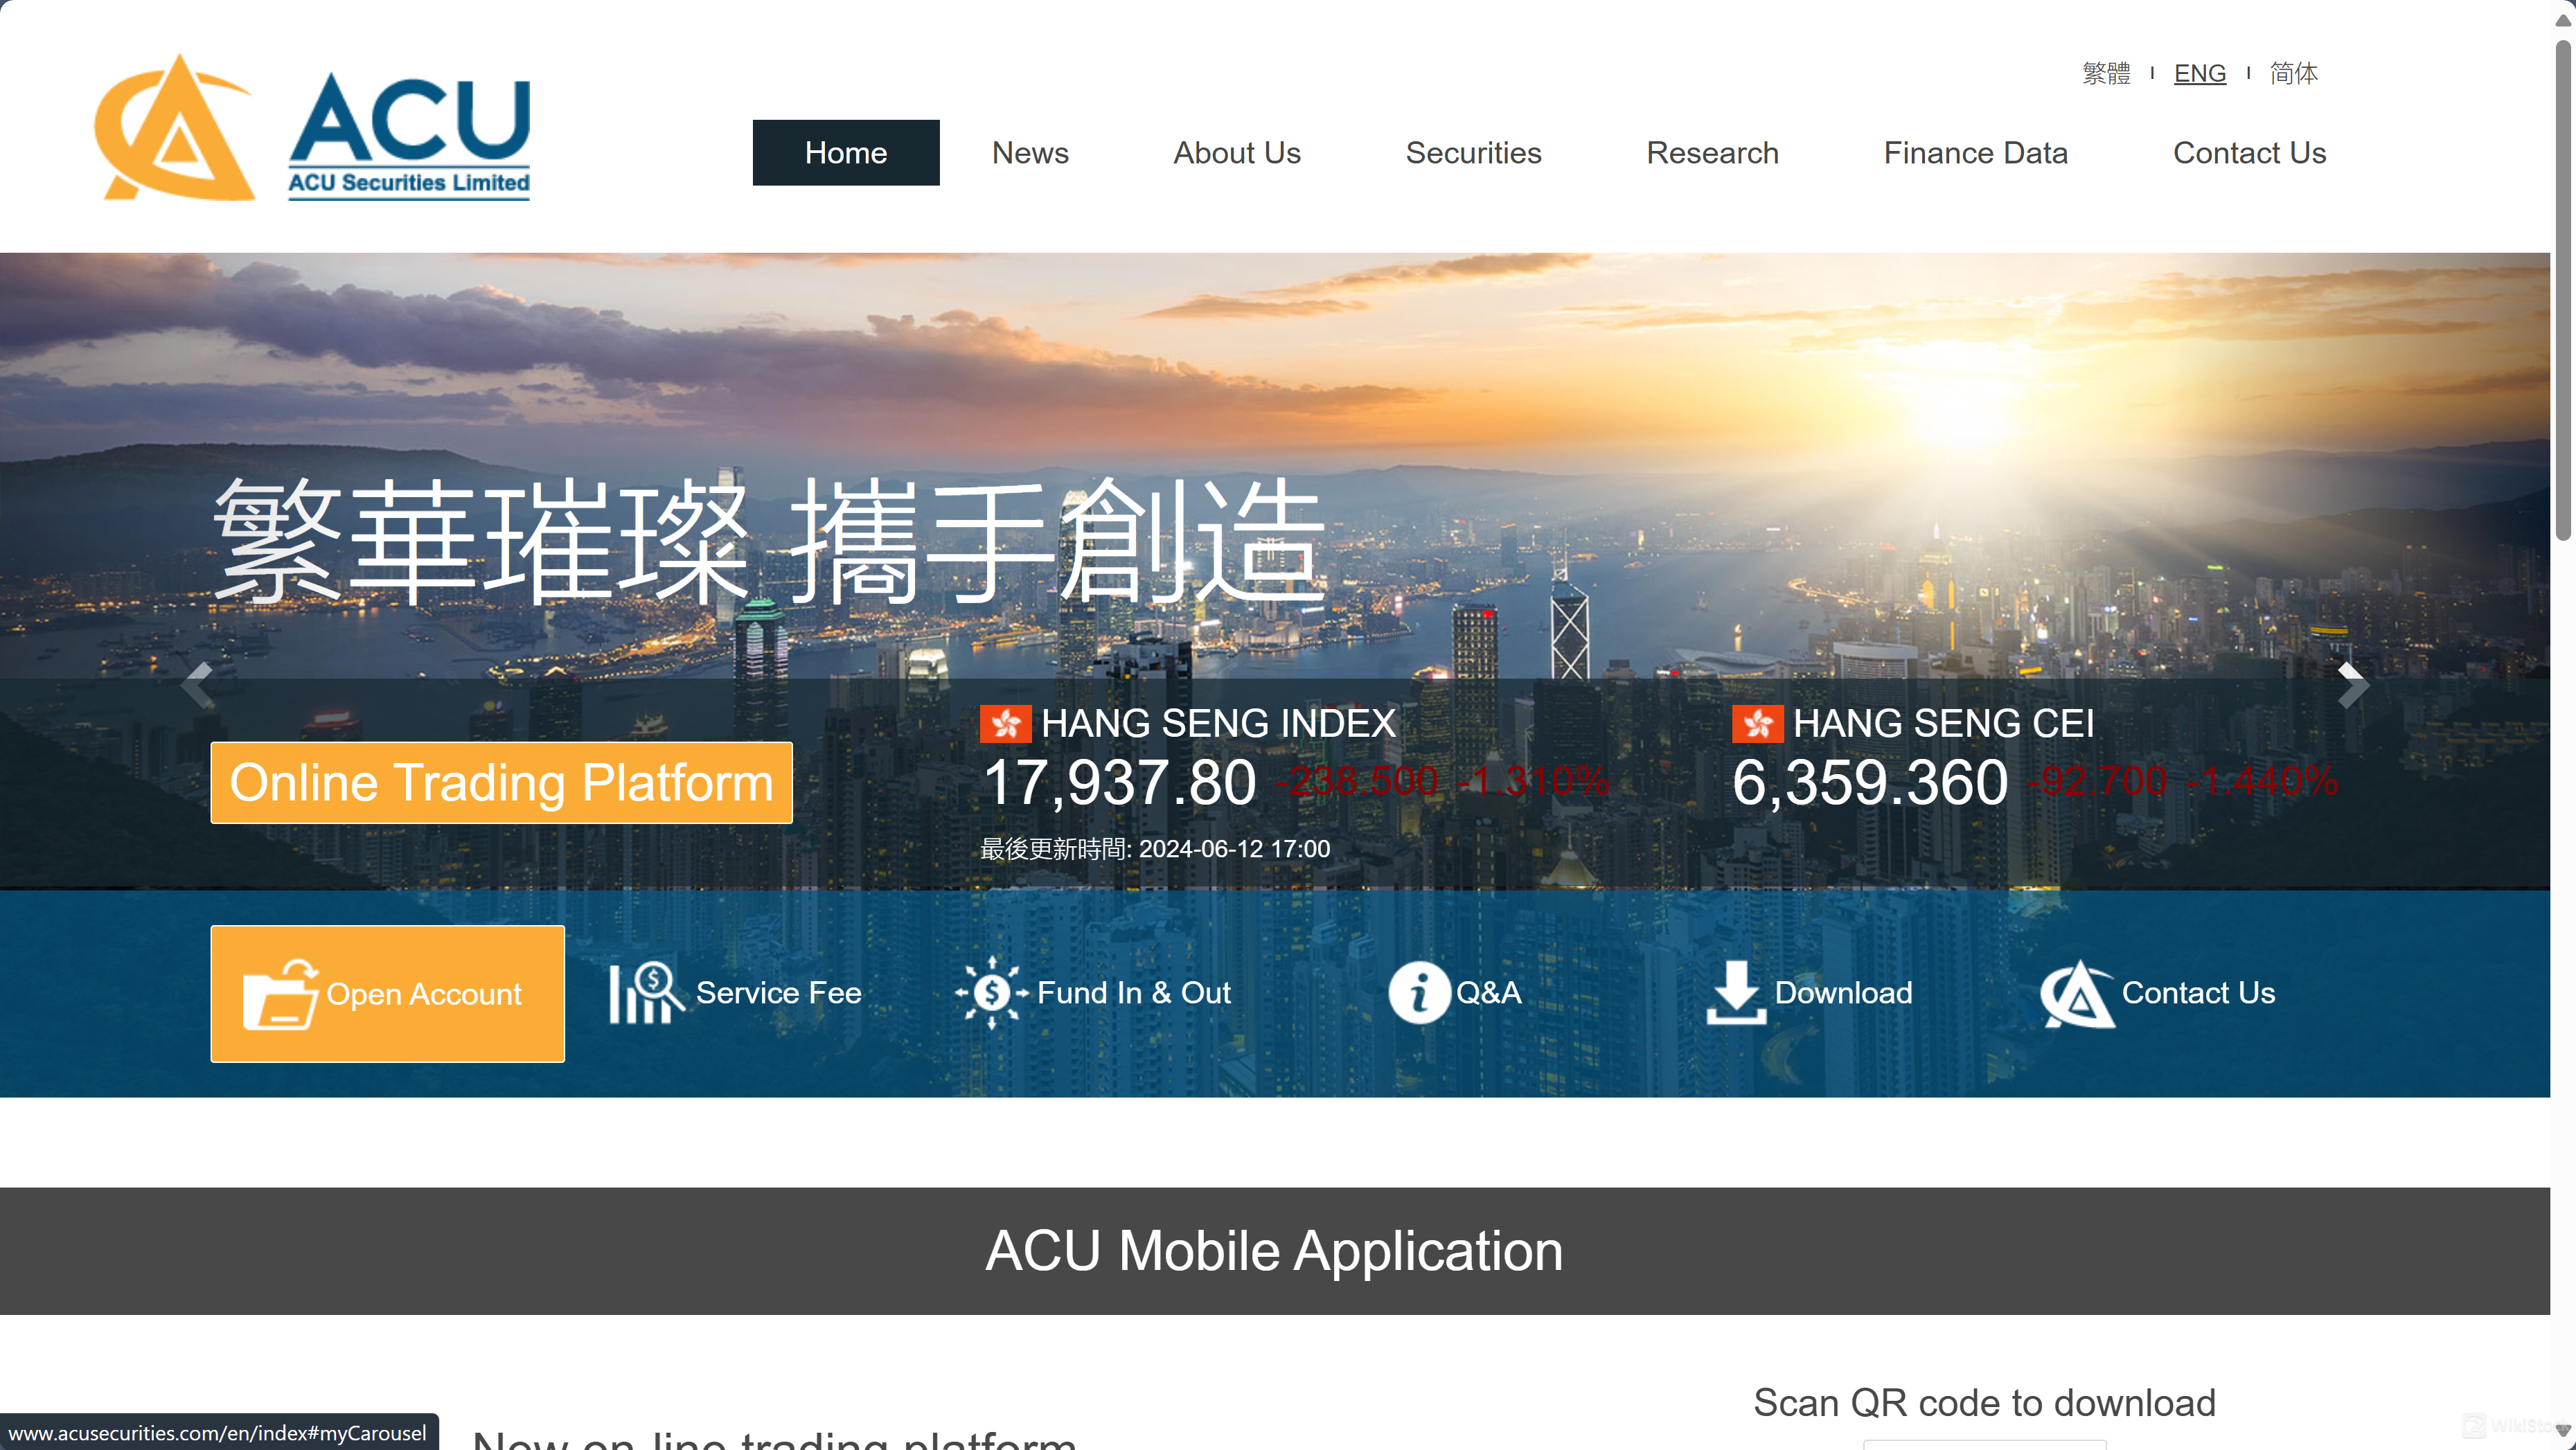2576x1450 pixels.
Task: Open the About Us menu
Action: [1236, 153]
